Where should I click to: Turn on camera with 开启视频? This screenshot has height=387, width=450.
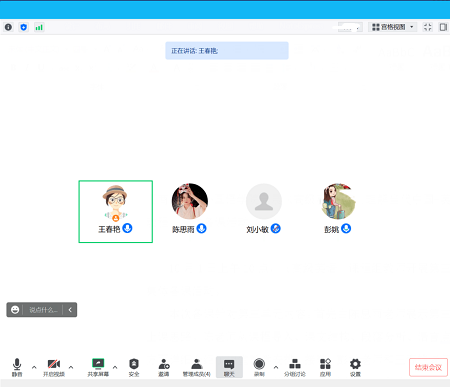(x=54, y=367)
